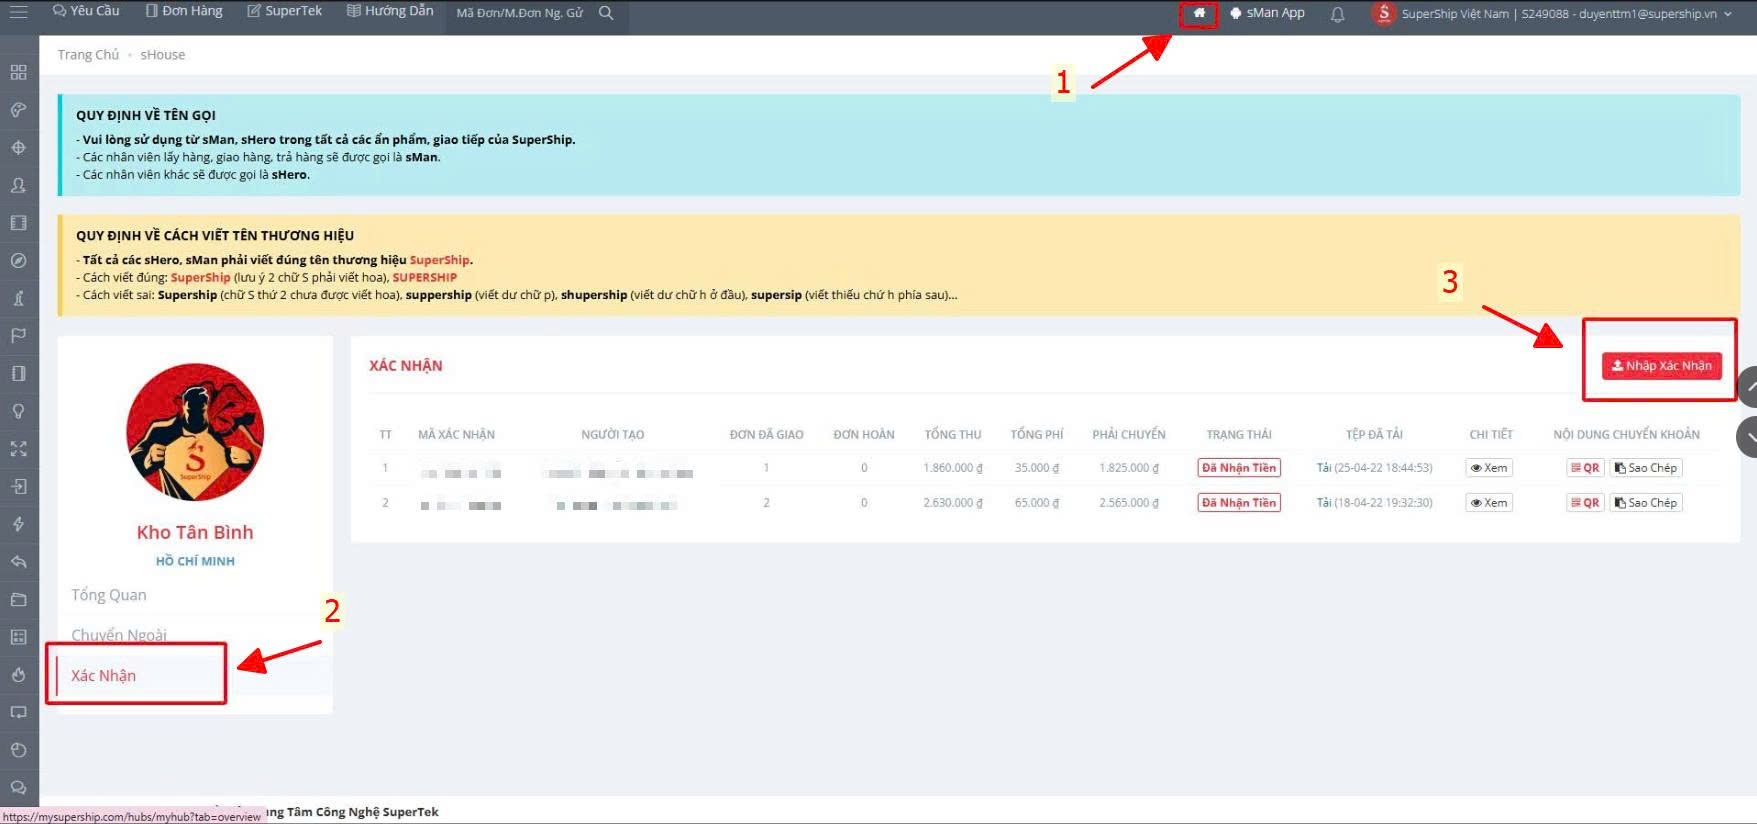The width and height of the screenshot is (1757, 824).
Task: Click the XÁC NHẬN panel heading
Action: [x=406, y=366]
